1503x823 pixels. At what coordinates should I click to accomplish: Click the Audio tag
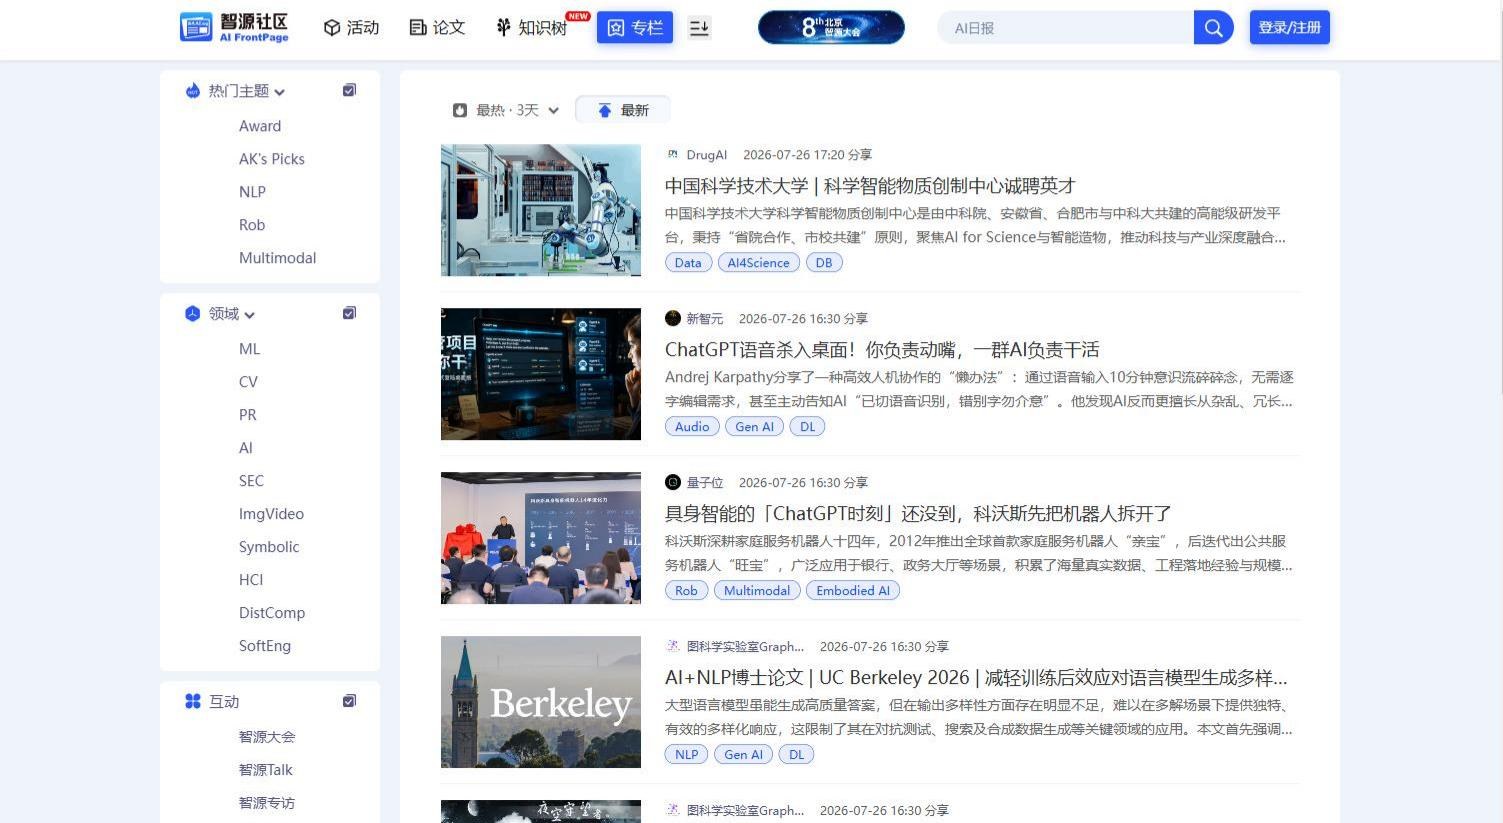(692, 427)
